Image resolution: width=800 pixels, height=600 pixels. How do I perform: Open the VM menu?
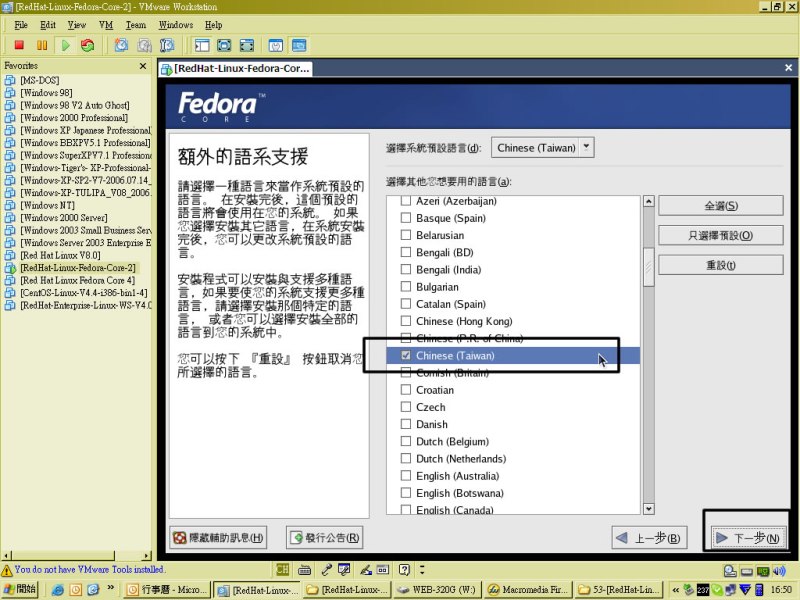tap(106, 25)
